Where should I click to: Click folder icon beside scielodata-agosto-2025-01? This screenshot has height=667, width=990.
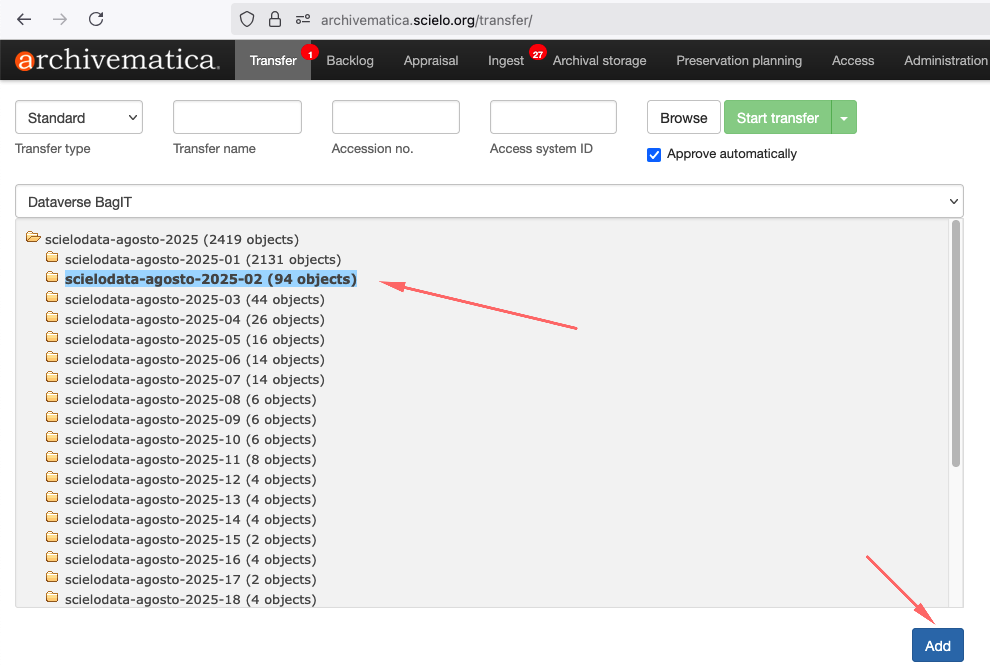pyautogui.click(x=52, y=259)
